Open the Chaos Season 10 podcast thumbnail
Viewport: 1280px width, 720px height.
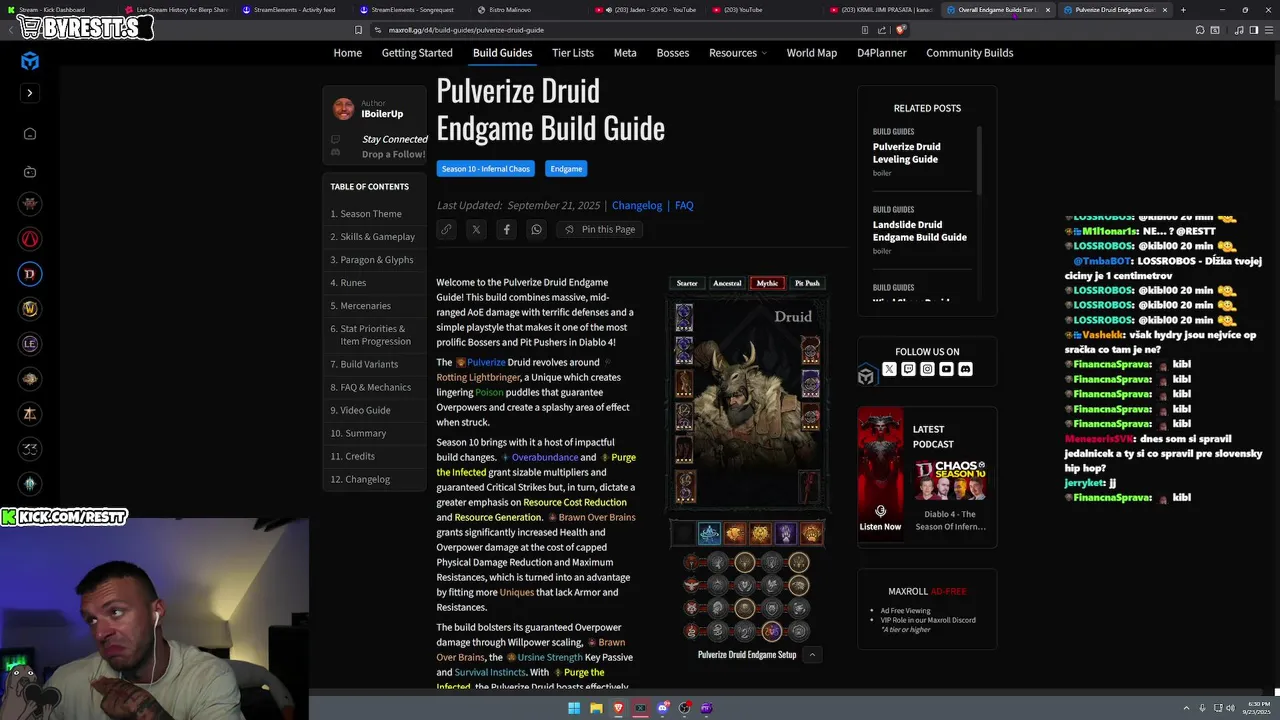coord(950,479)
